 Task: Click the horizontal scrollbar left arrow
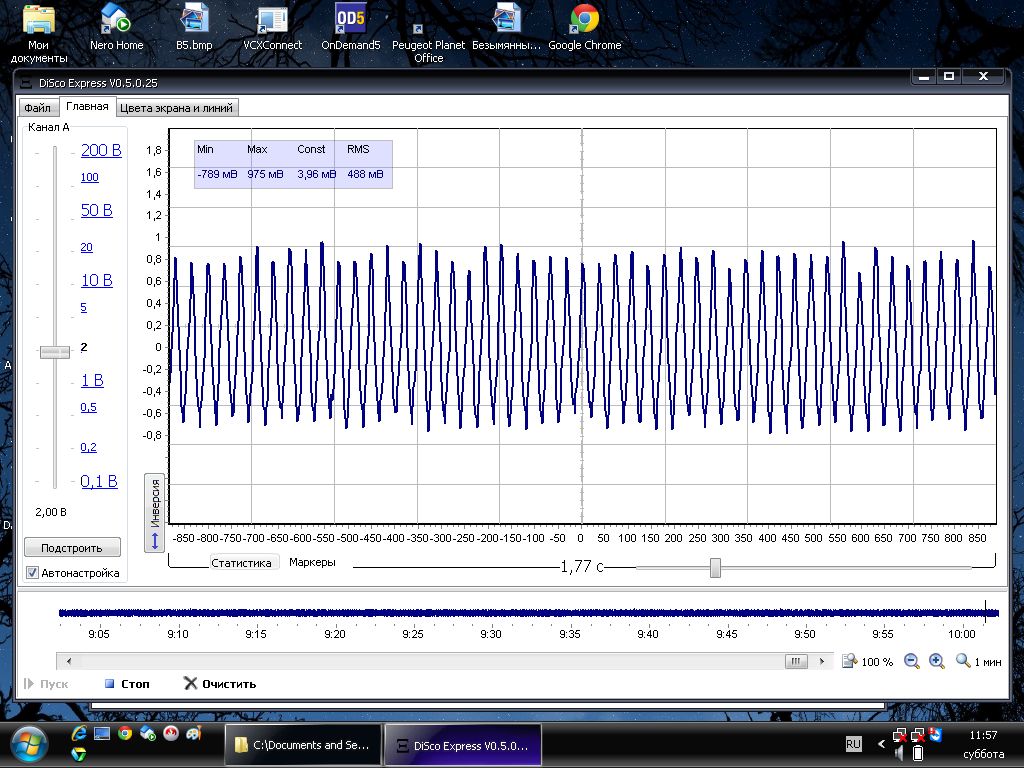point(69,662)
